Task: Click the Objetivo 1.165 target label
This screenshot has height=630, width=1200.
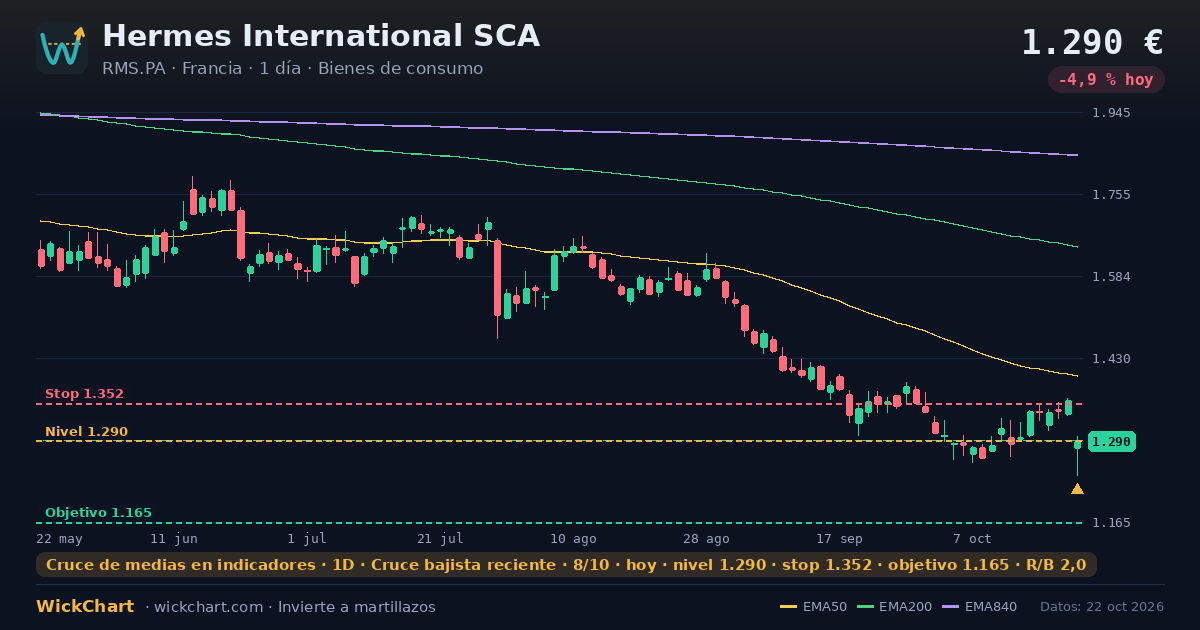Action: pos(98,513)
